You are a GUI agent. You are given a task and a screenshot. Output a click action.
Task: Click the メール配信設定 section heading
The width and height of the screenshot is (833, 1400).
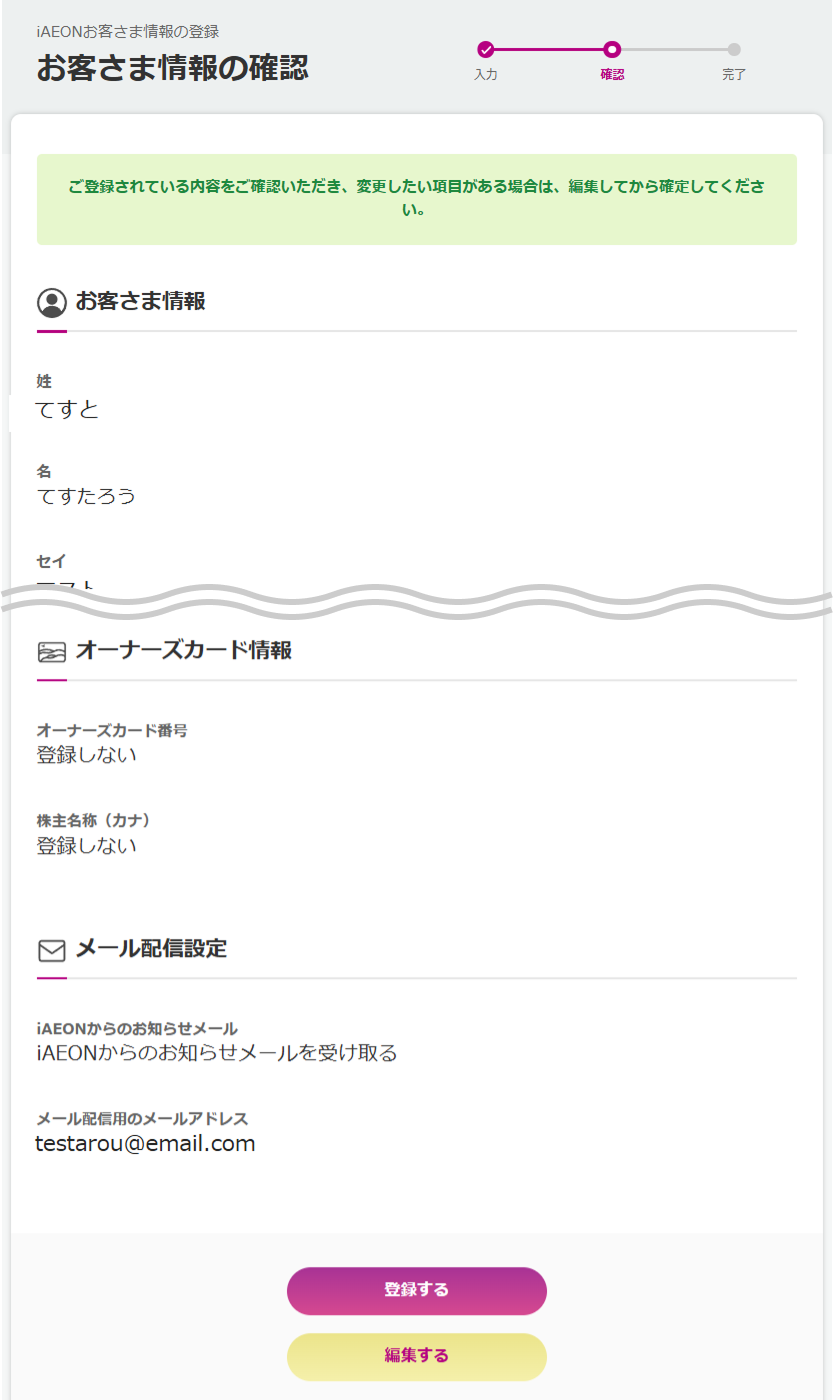[x=152, y=948]
